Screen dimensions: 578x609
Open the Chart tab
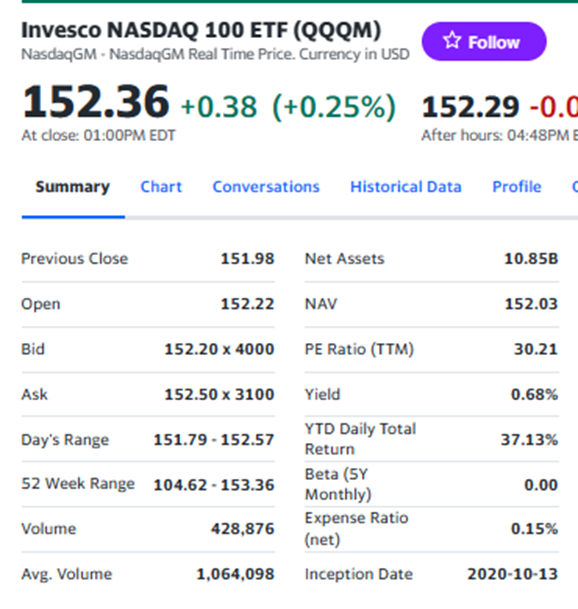(161, 187)
